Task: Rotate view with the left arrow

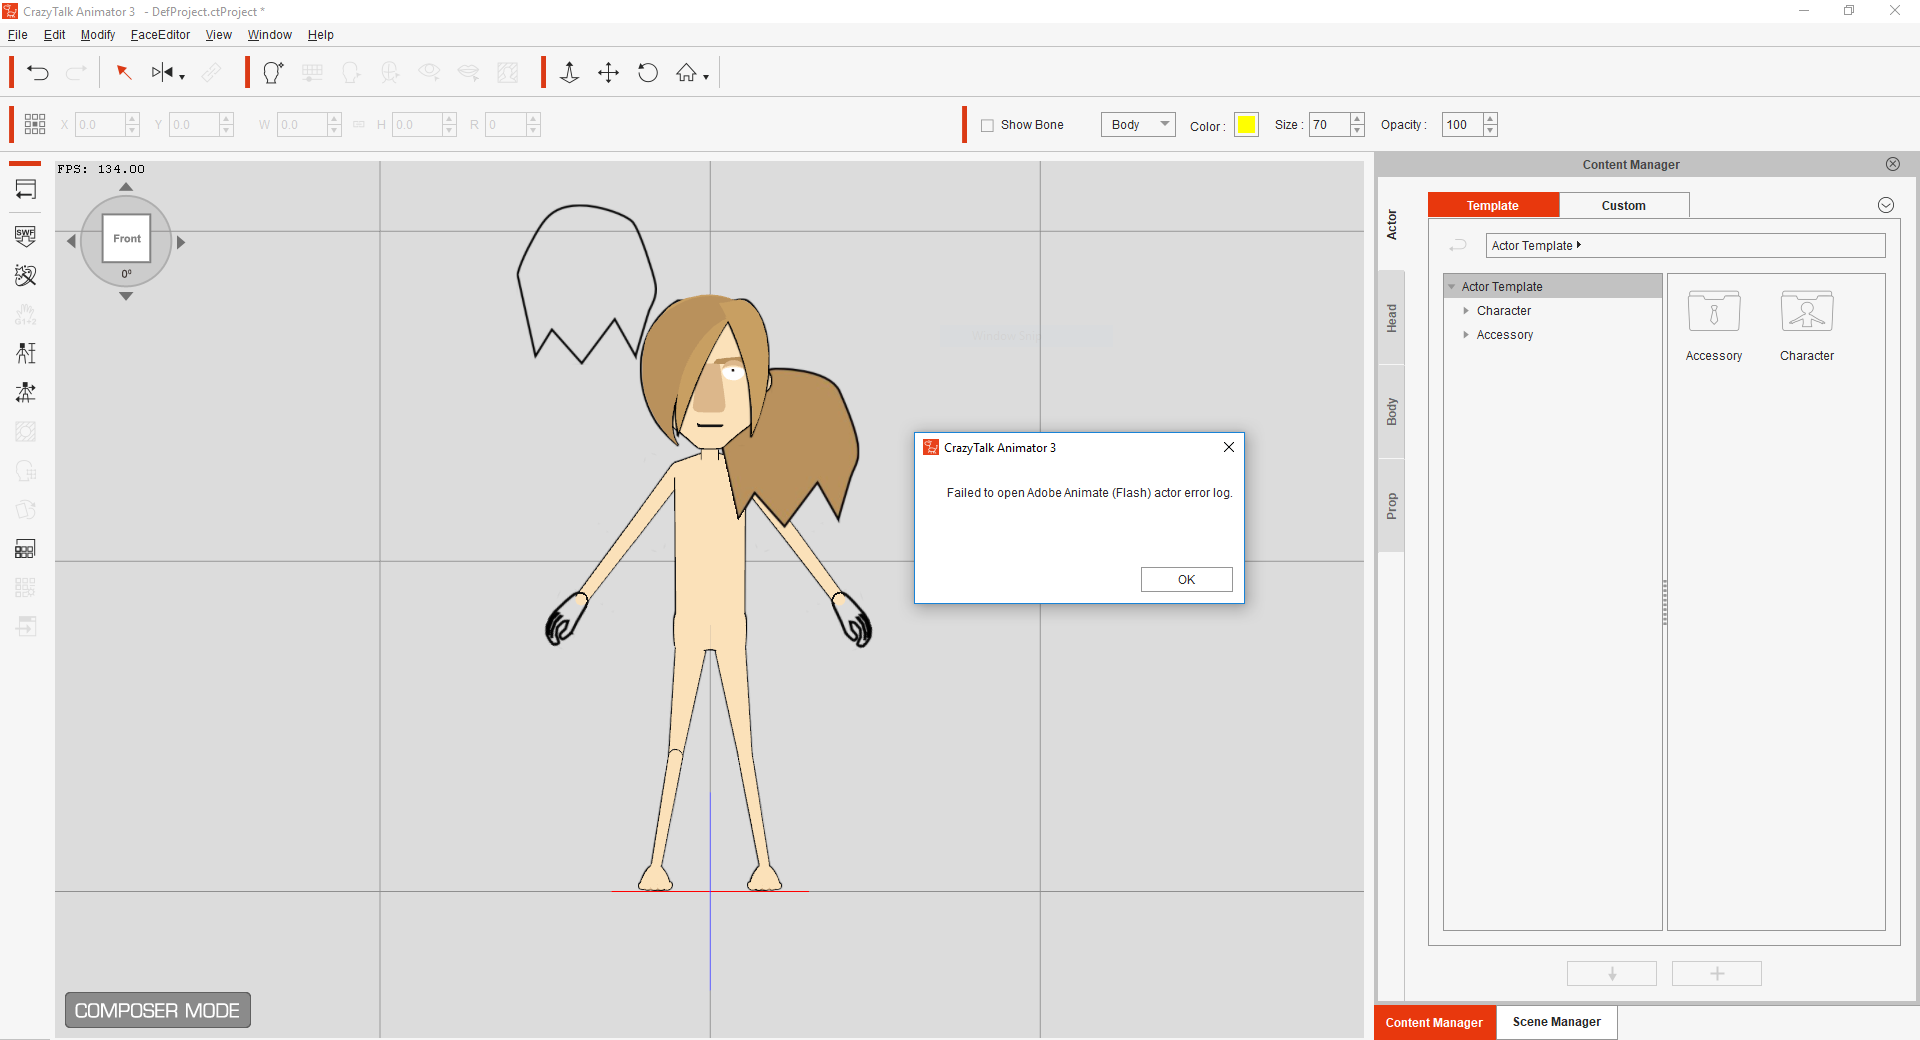Action: pos(71,241)
